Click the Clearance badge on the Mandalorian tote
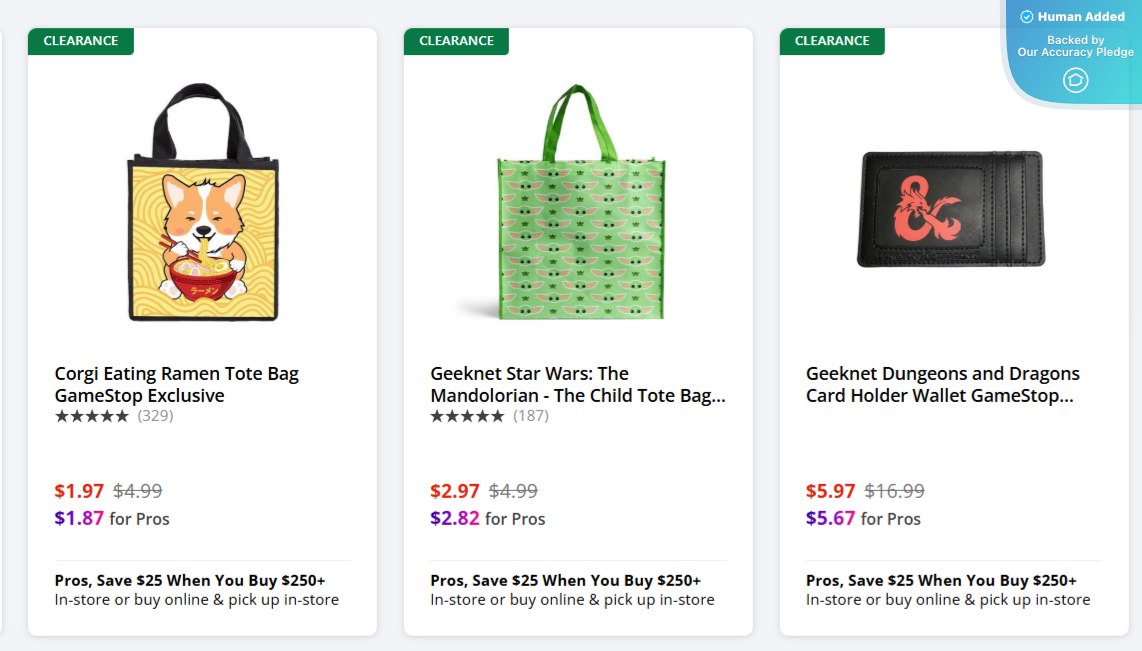Viewport: 1142px width, 651px height. (x=457, y=41)
